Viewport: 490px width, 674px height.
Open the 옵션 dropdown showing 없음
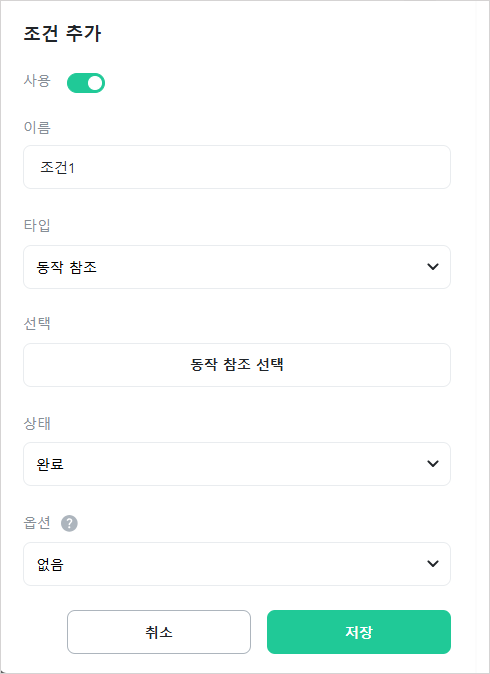(237, 564)
